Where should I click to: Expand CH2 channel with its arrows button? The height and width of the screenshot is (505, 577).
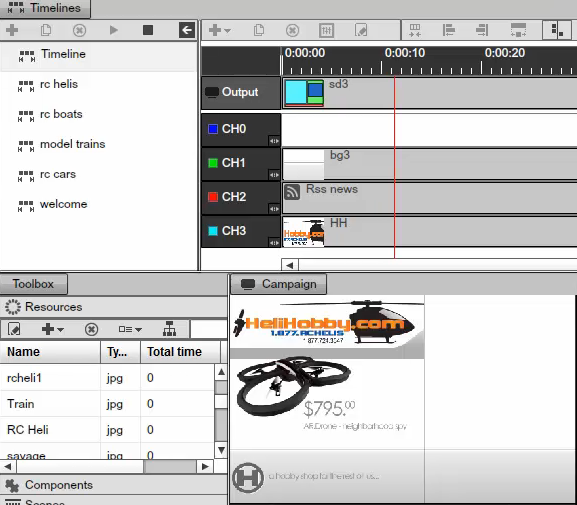tap(274, 209)
